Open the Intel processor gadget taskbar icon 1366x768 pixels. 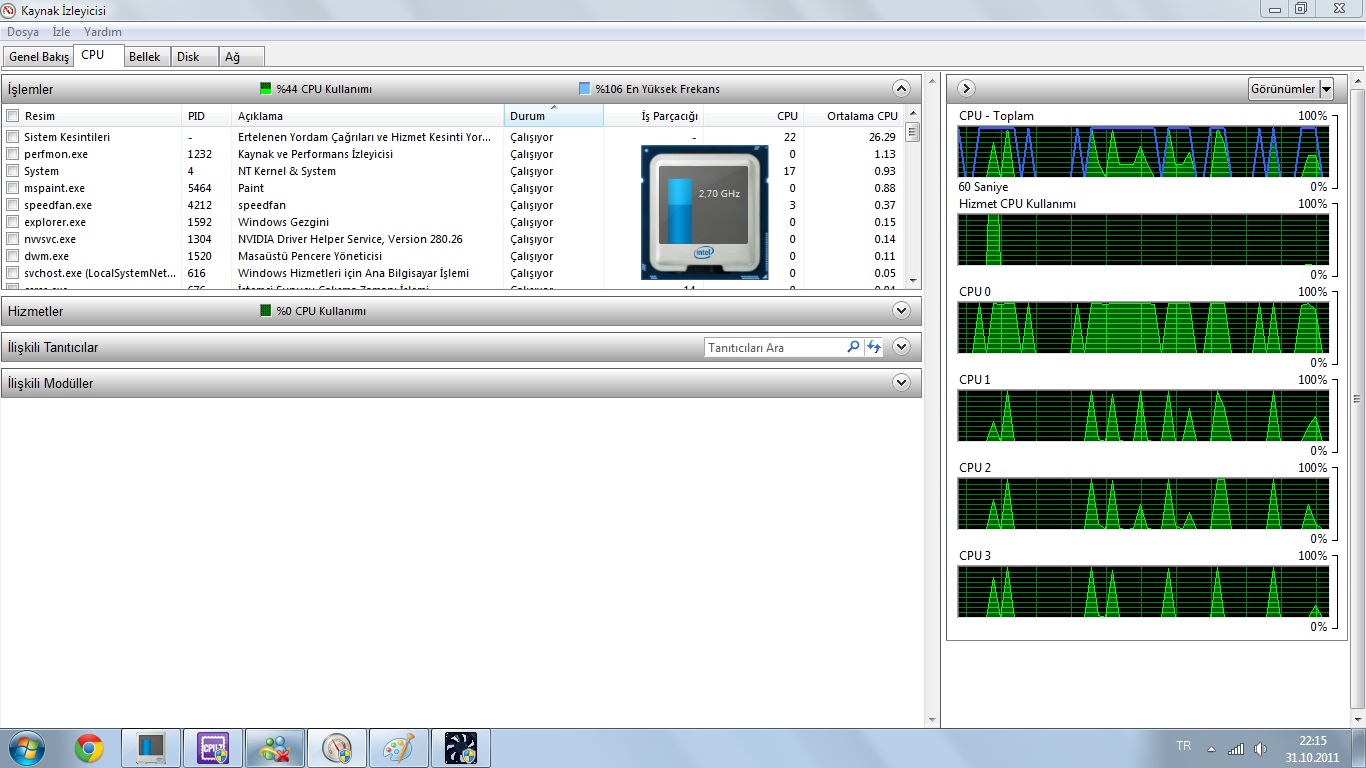[151, 748]
